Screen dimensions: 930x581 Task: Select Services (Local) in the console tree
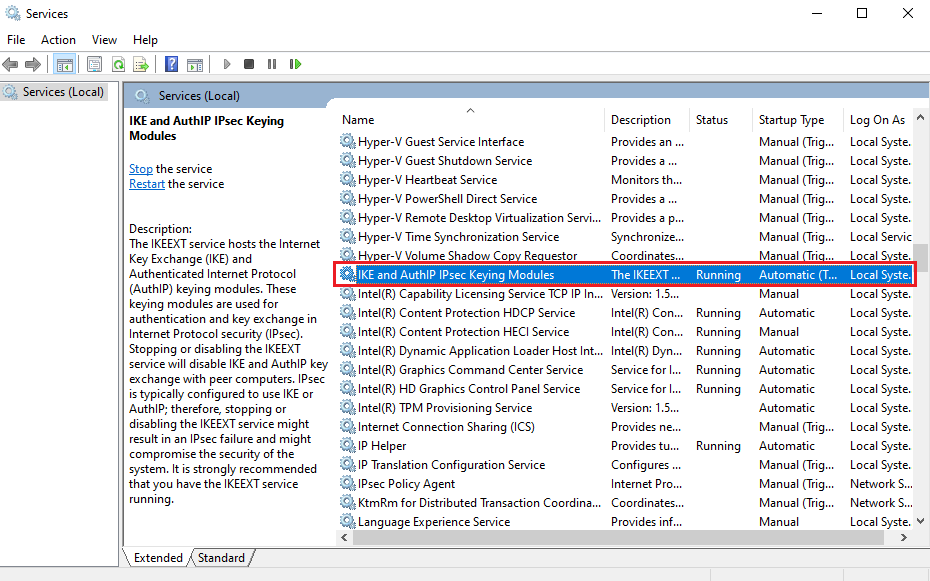(x=63, y=92)
